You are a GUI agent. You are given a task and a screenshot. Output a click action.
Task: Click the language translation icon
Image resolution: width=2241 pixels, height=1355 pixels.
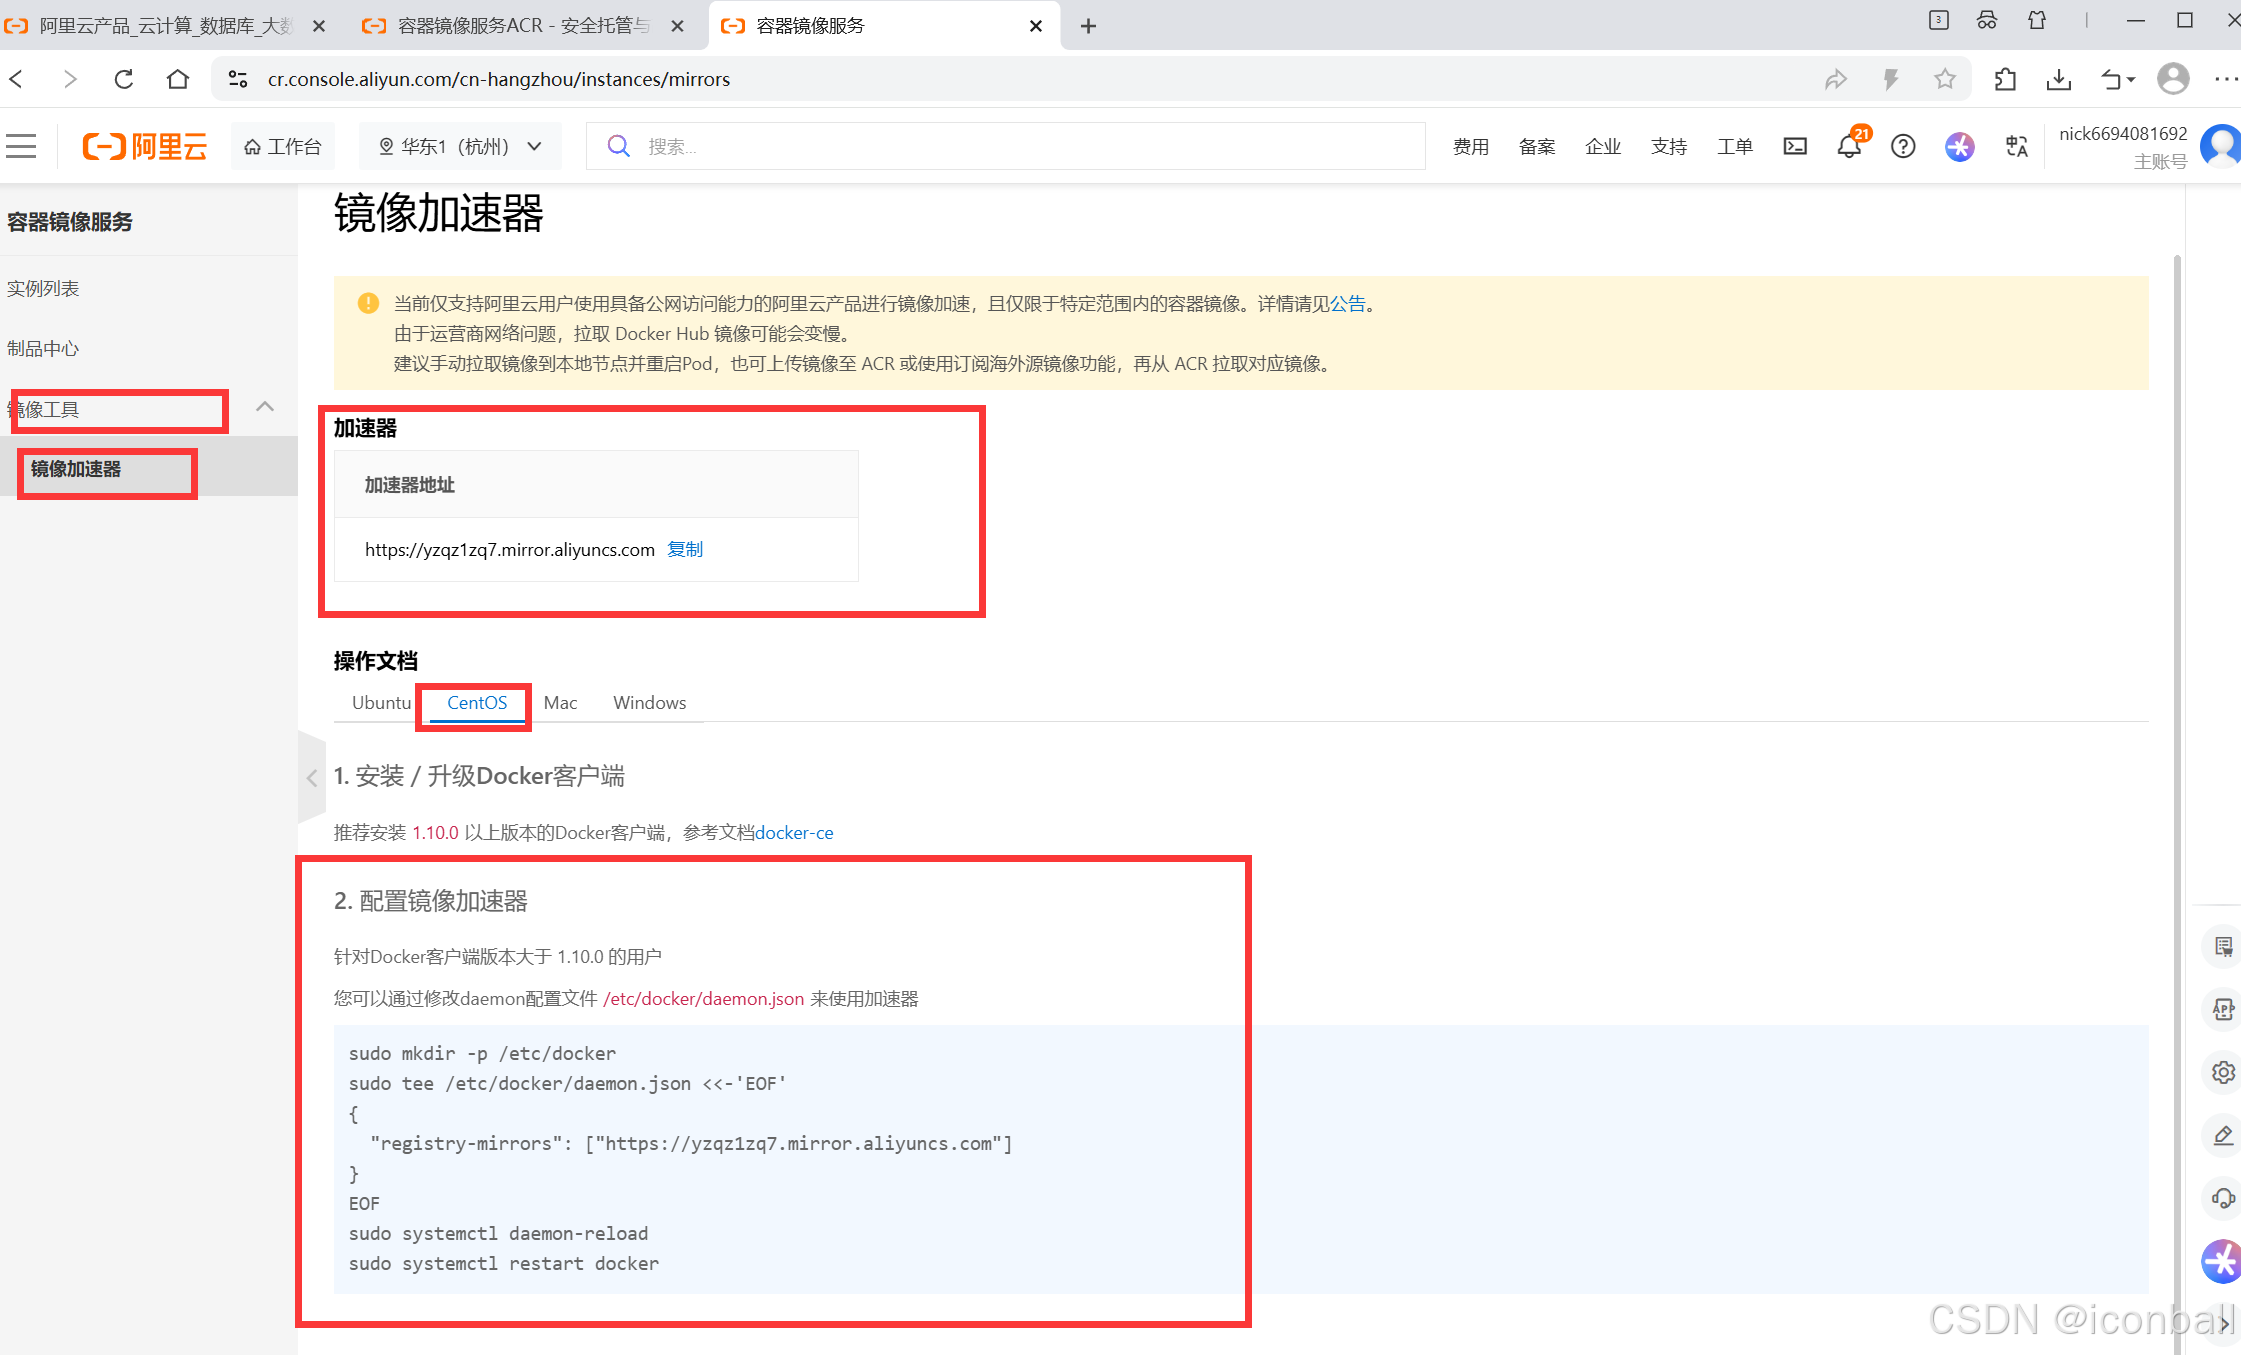tap(2016, 147)
